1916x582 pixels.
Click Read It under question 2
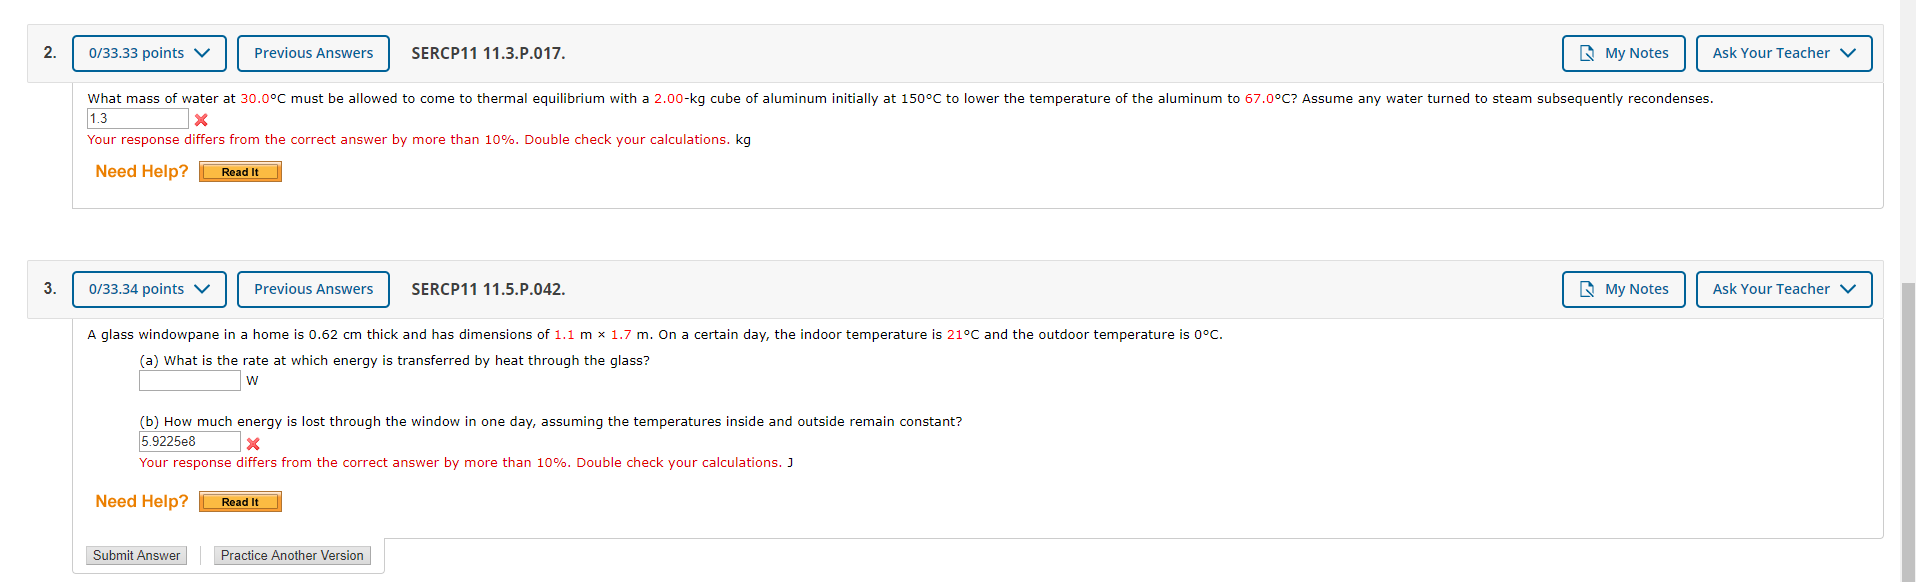[240, 172]
